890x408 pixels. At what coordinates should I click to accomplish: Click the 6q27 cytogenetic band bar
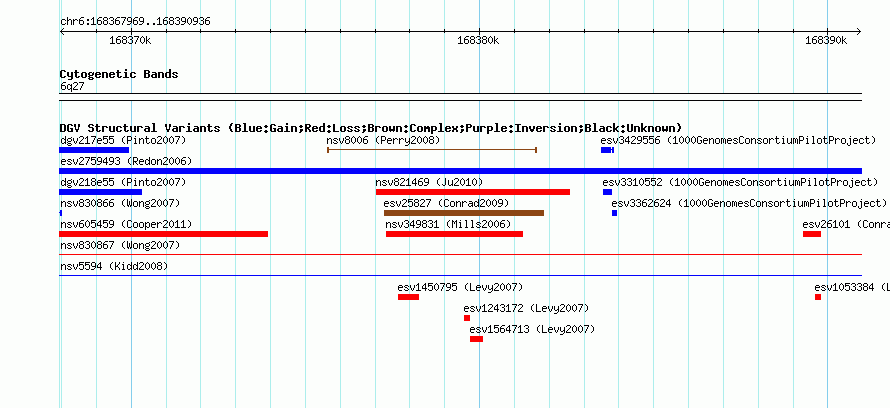pyautogui.click(x=460, y=97)
